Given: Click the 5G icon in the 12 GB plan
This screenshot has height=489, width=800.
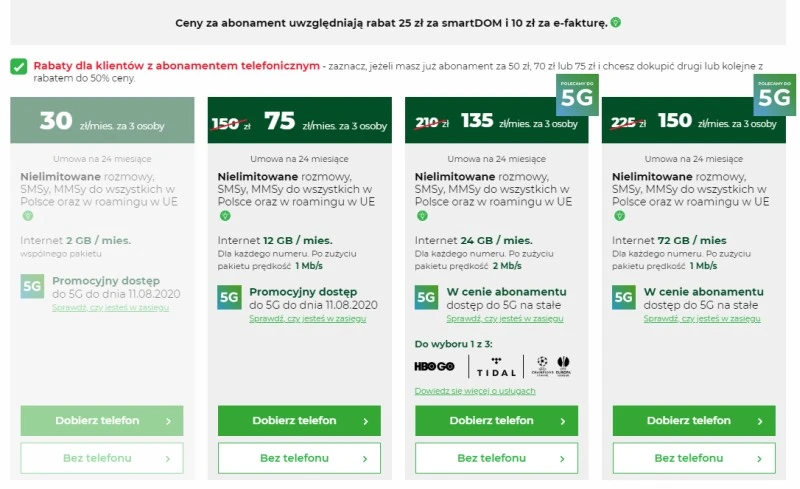Looking at the screenshot, I should pyautogui.click(x=229, y=298).
